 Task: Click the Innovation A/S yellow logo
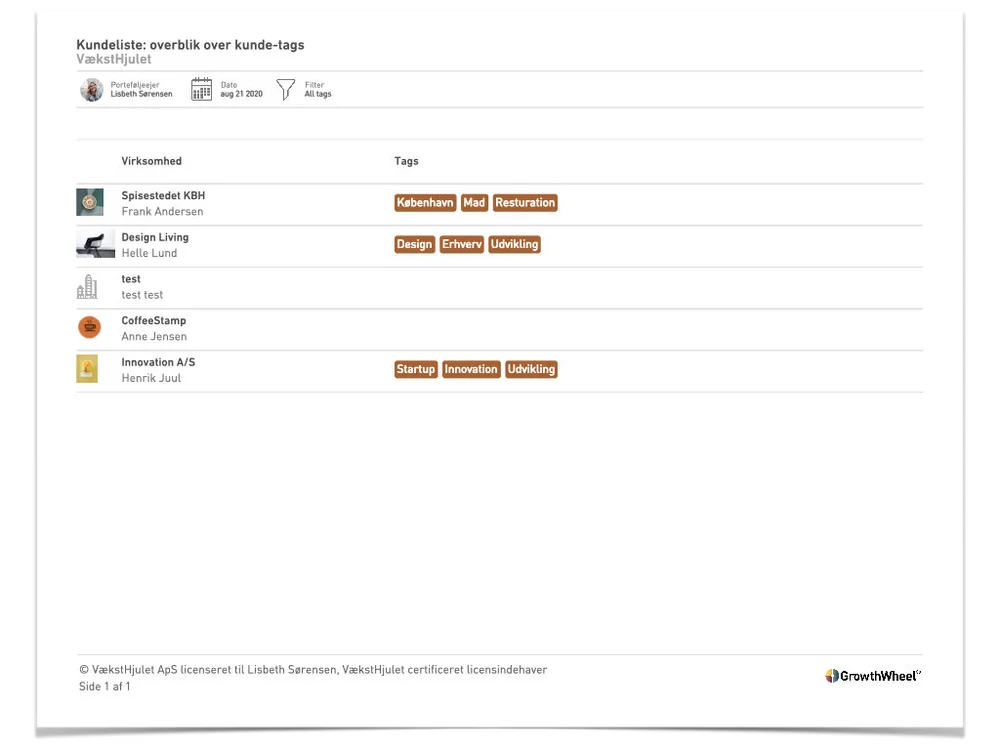click(87, 369)
